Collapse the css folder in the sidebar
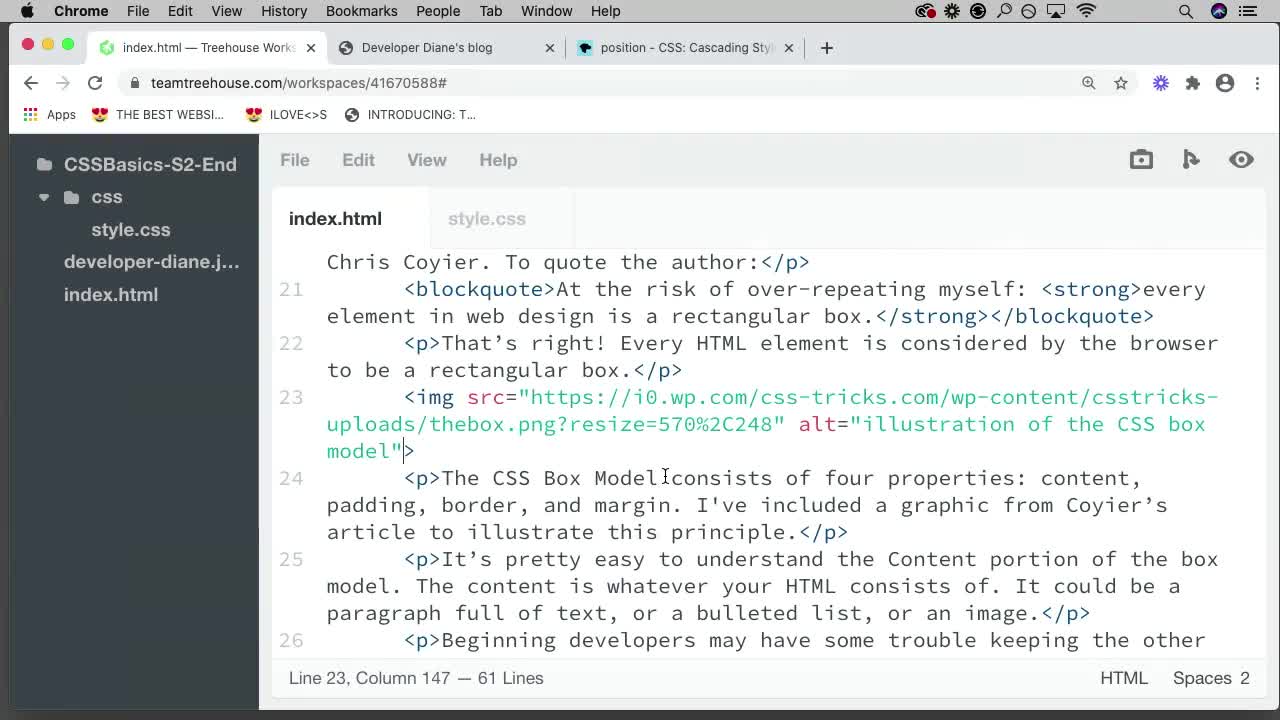1280x720 pixels. 44,197
